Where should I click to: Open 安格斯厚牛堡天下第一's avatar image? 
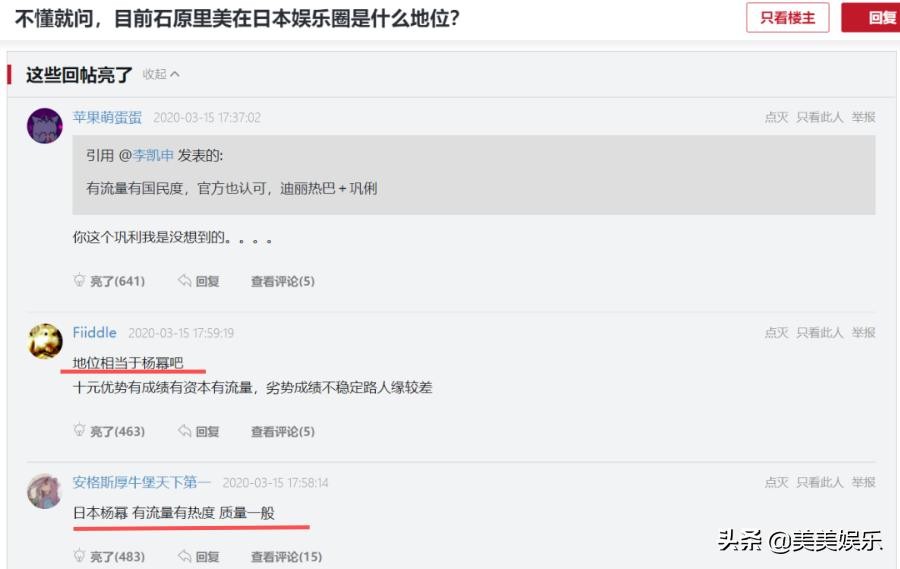point(44,491)
